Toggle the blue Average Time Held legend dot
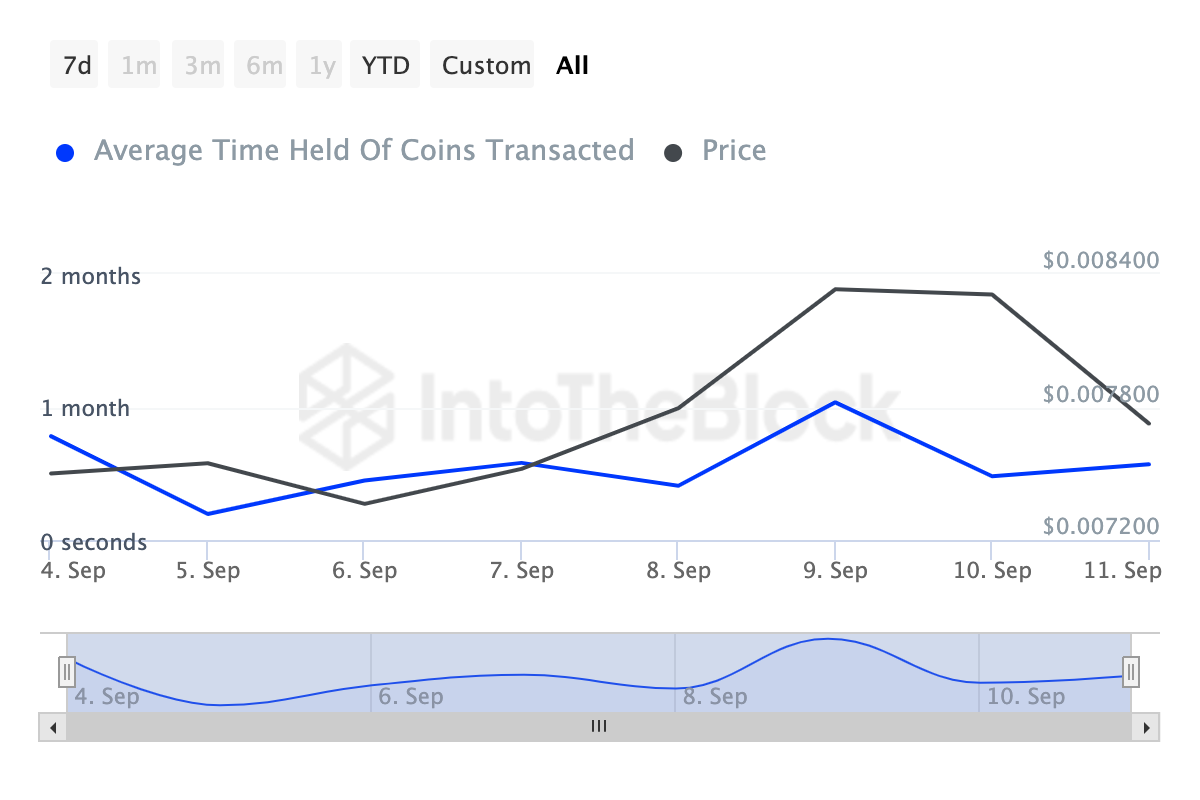1200x800 pixels. (65, 153)
